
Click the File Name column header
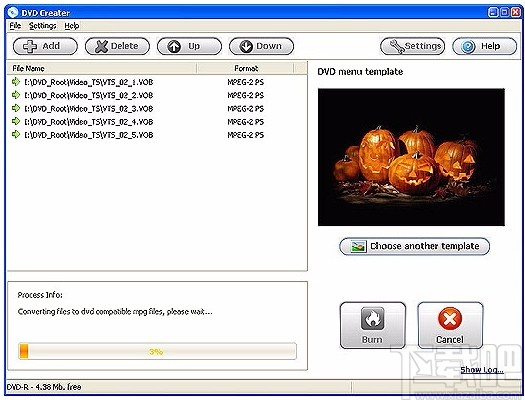coord(102,68)
